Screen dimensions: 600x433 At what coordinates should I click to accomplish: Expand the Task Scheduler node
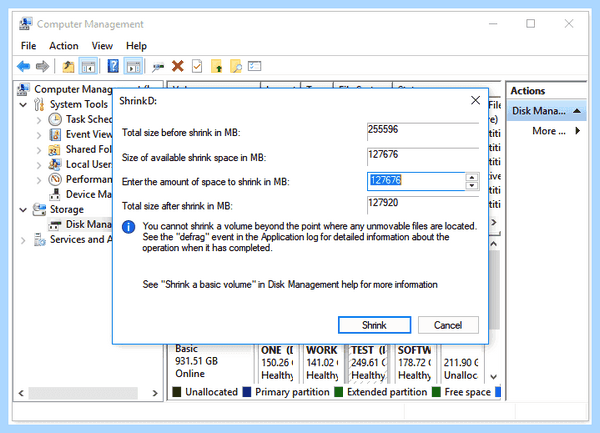coord(39,120)
